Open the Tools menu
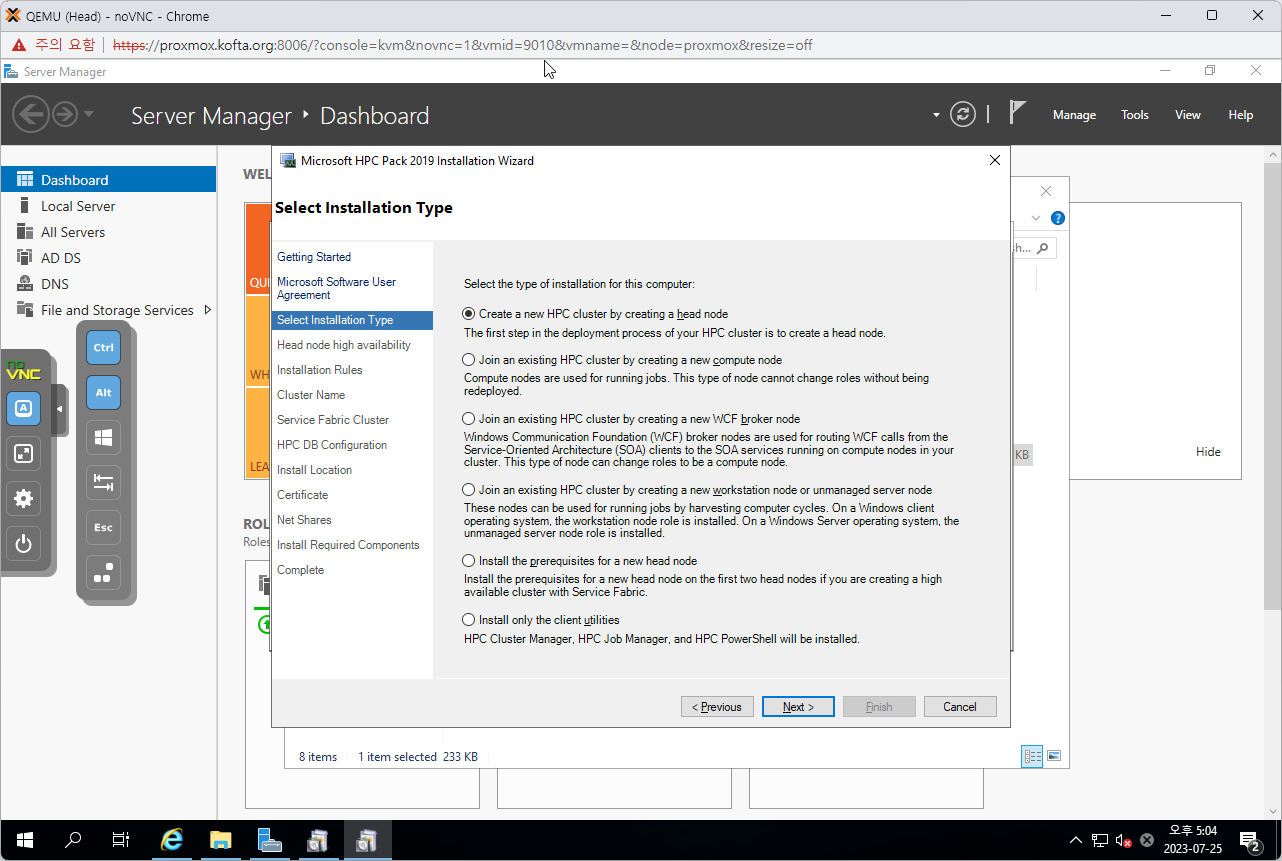 [1134, 115]
